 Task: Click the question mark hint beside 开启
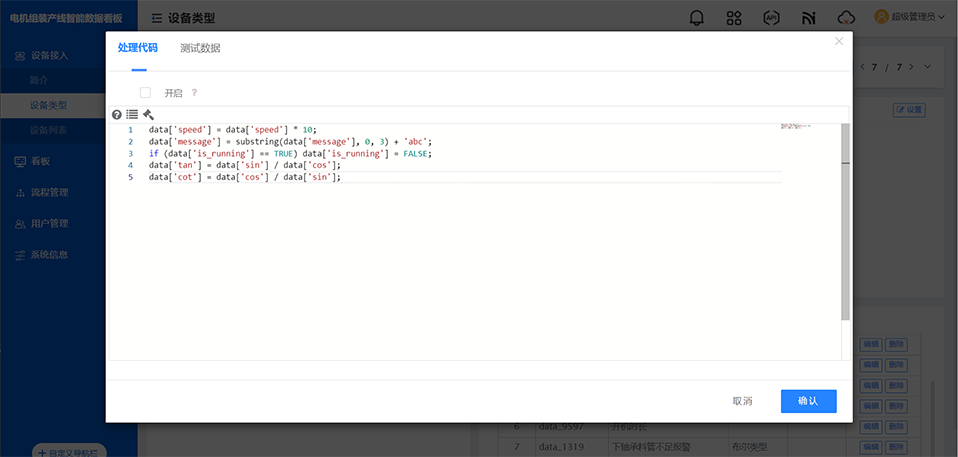tap(194, 93)
